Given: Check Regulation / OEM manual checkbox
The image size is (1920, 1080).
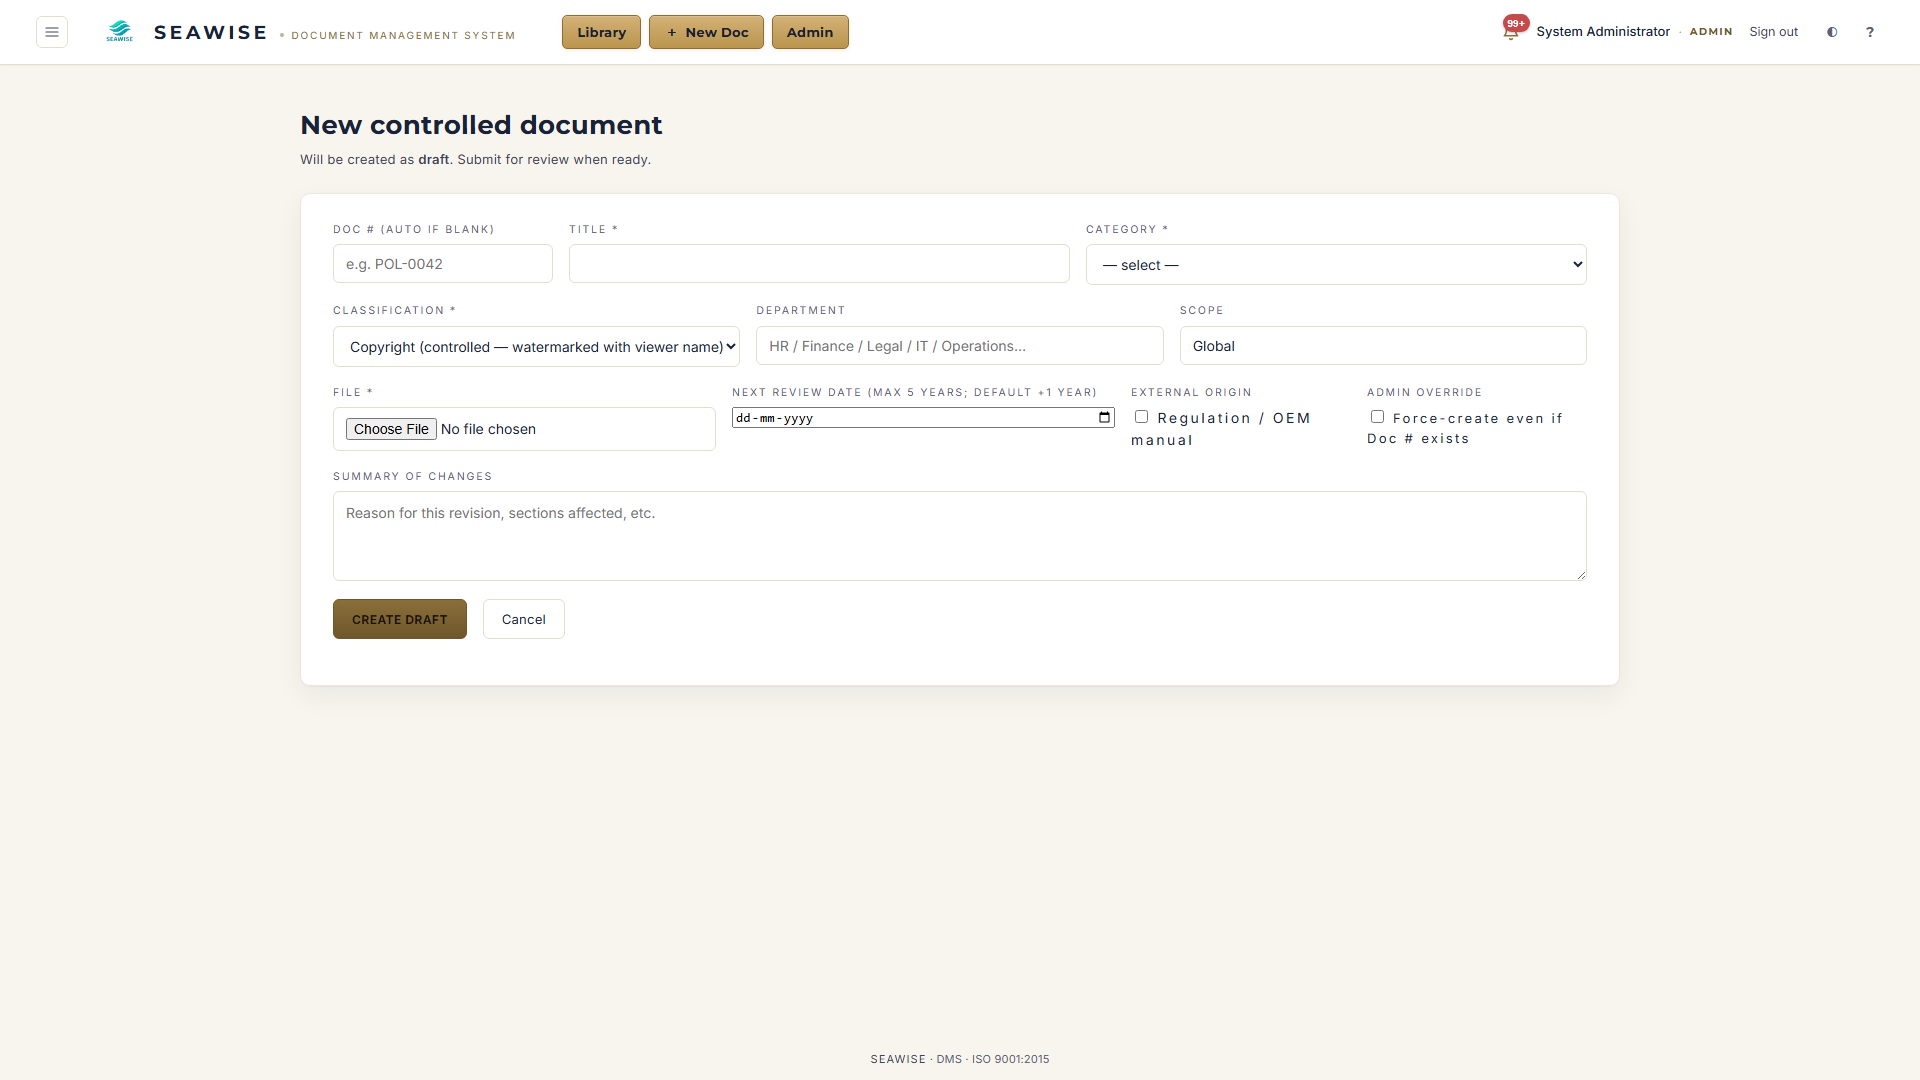Looking at the screenshot, I should [1141, 417].
